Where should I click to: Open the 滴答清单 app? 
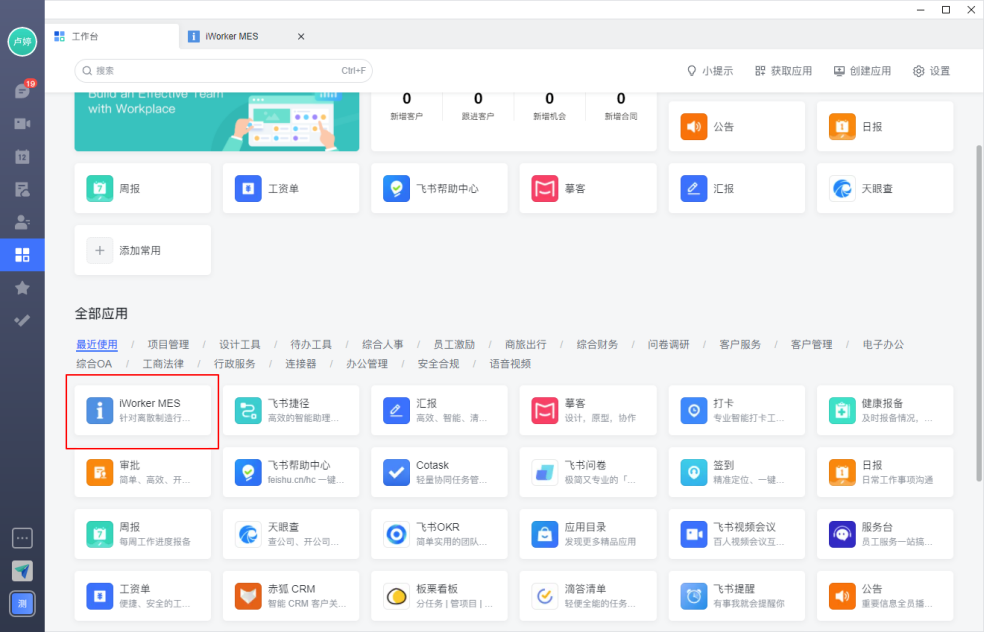[588, 596]
